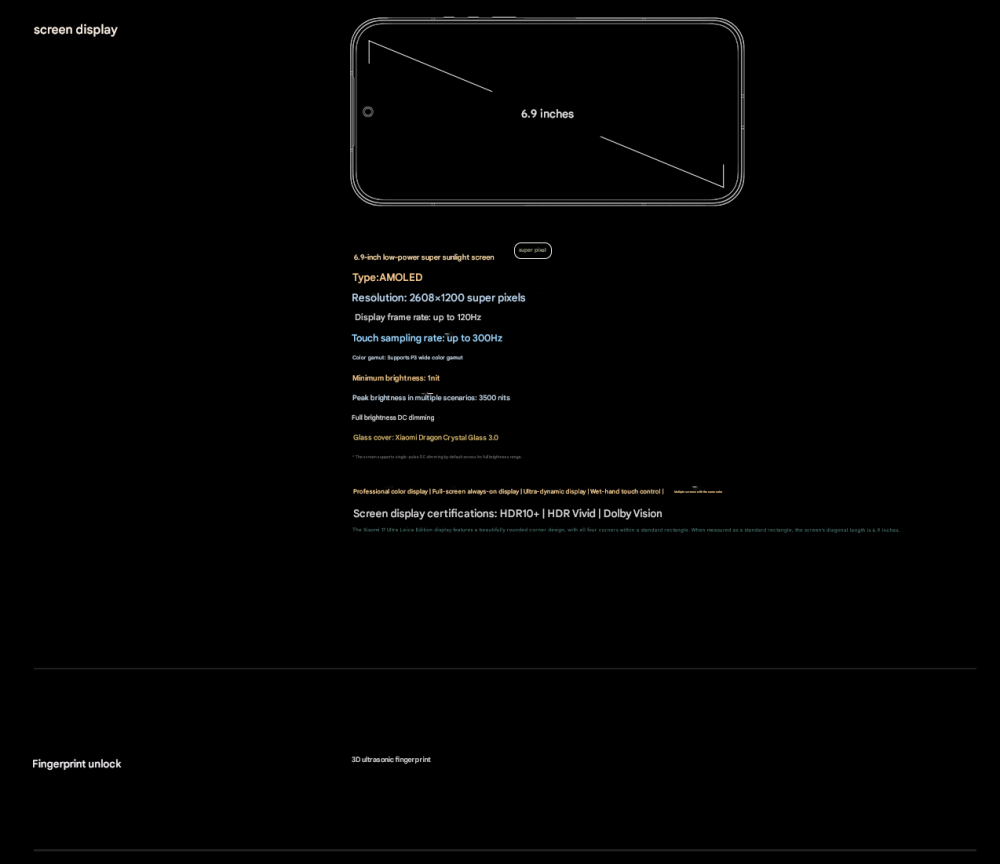Click the Resolution 2608×1200 super pixels line

tap(438, 298)
